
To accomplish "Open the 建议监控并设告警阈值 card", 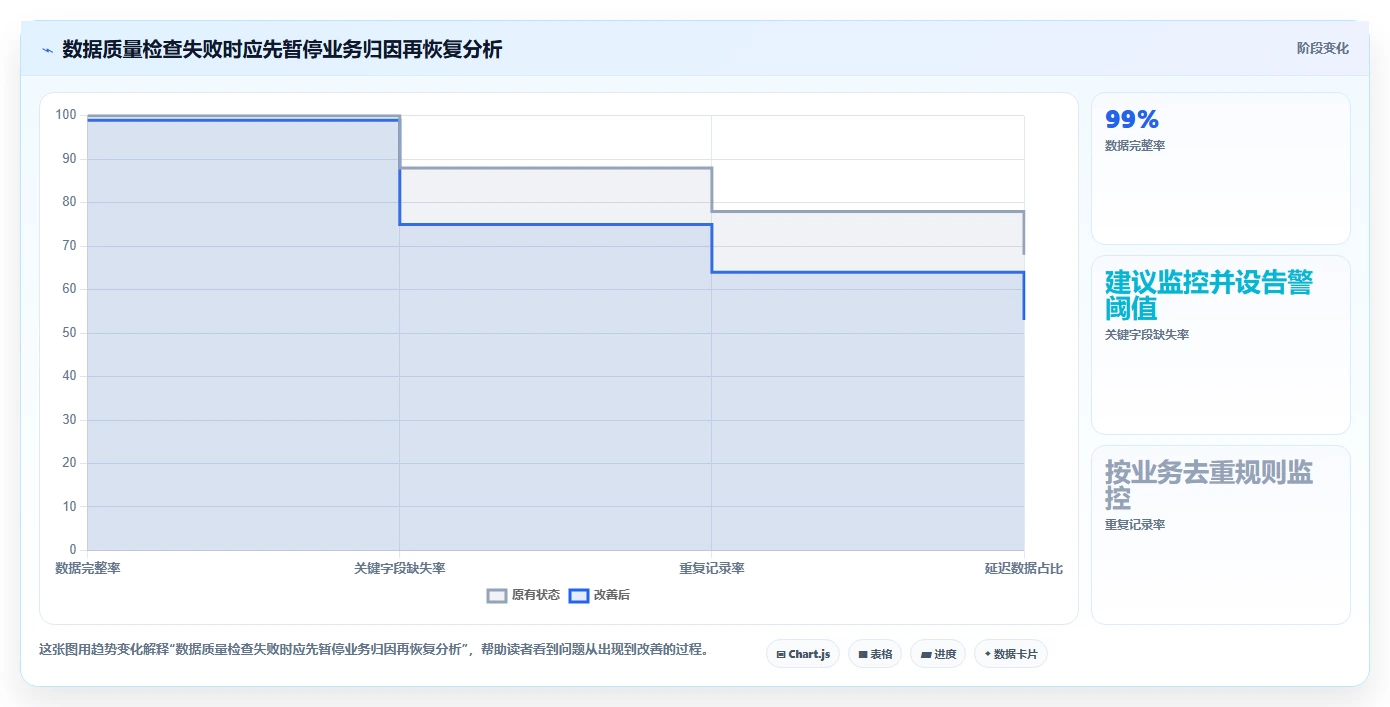I will click(x=1221, y=345).
